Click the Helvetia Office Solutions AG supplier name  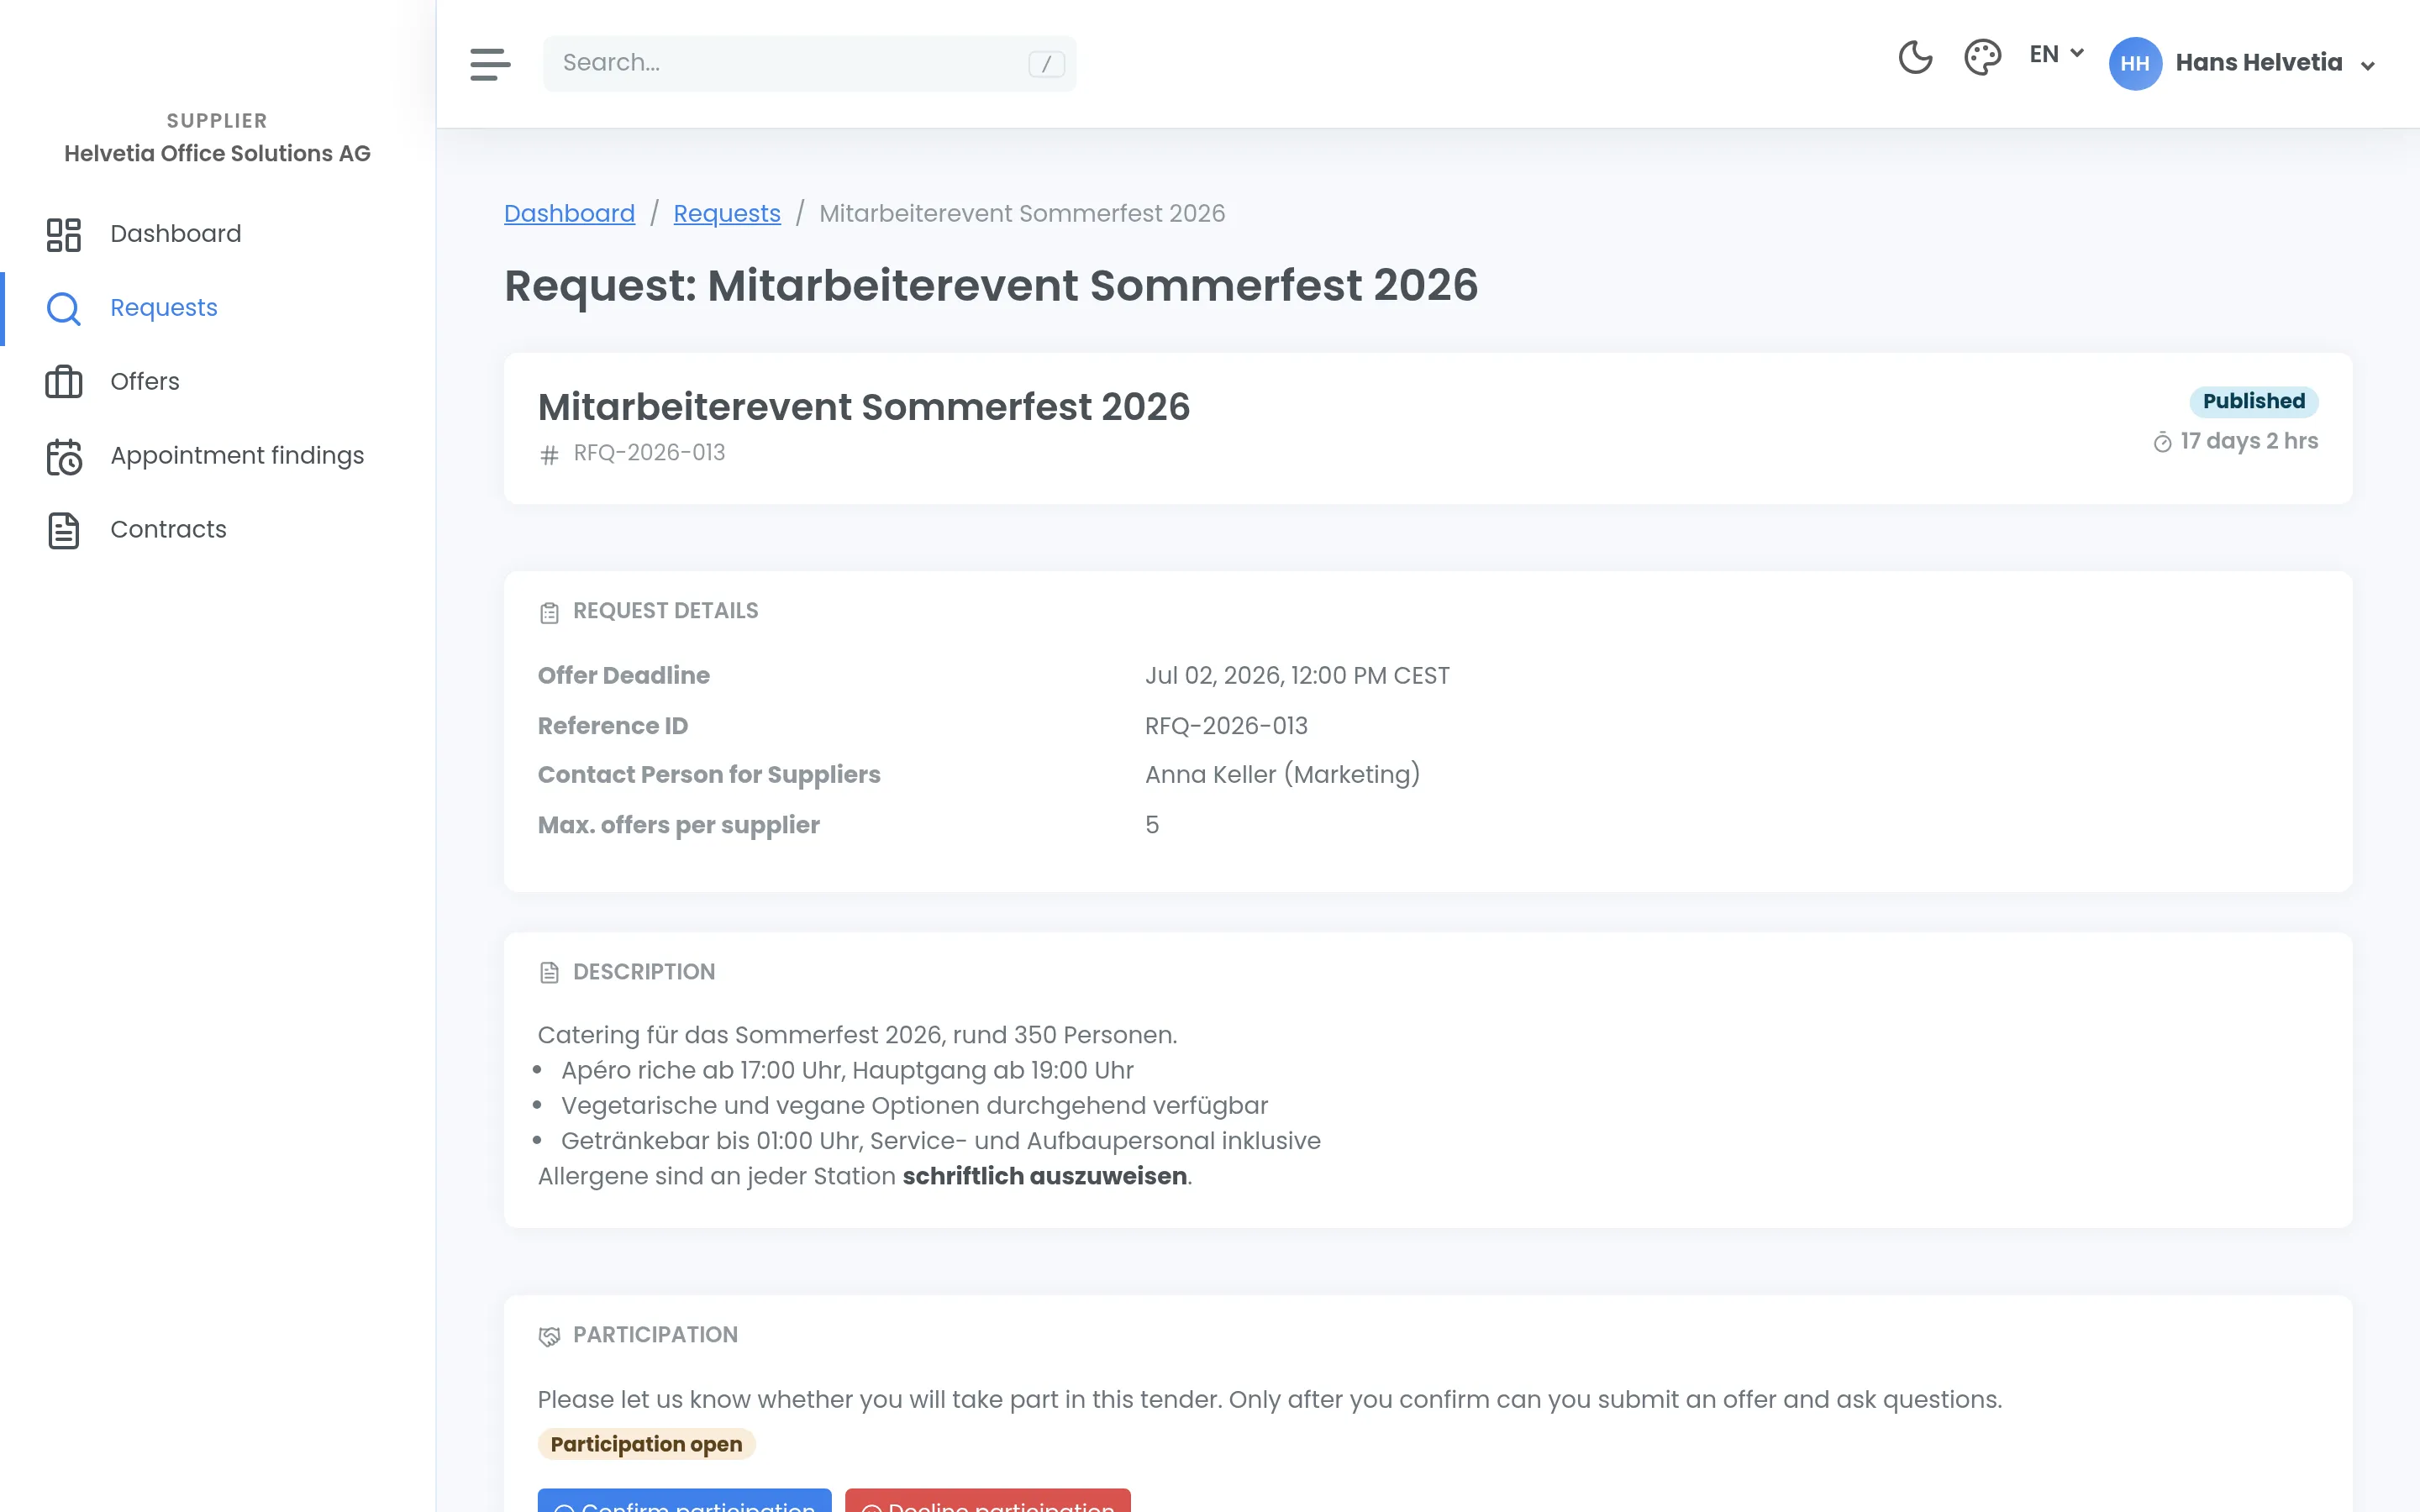tap(217, 153)
